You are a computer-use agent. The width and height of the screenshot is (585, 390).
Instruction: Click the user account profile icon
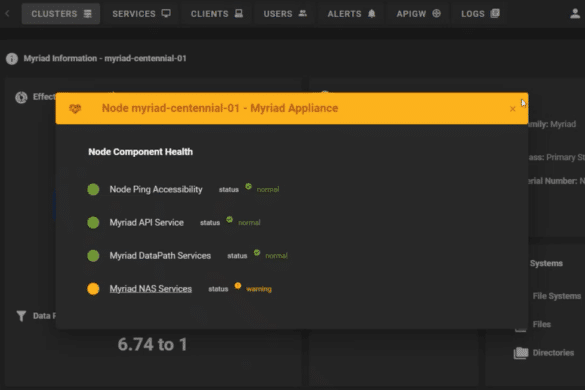click(x=575, y=14)
